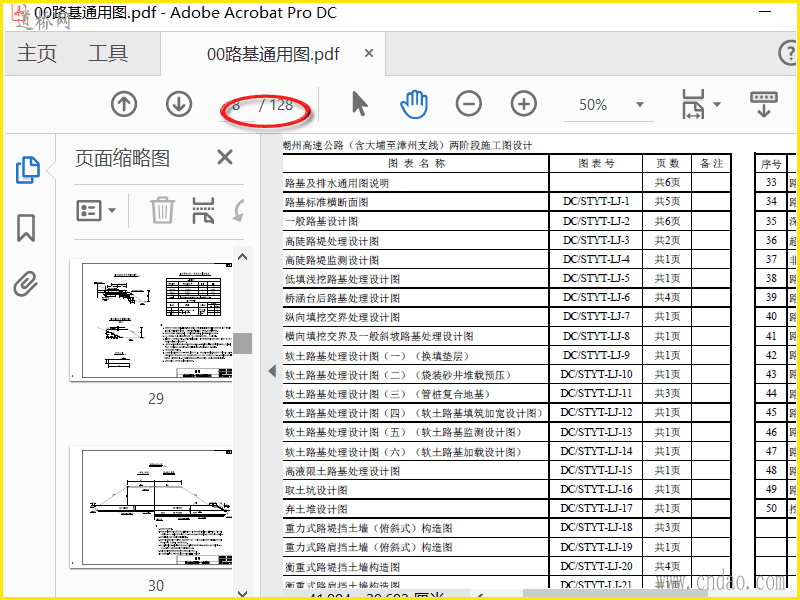This screenshot has width=800, height=600.
Task: Click the cell DC/STYT-LJ-10
Action: point(596,374)
